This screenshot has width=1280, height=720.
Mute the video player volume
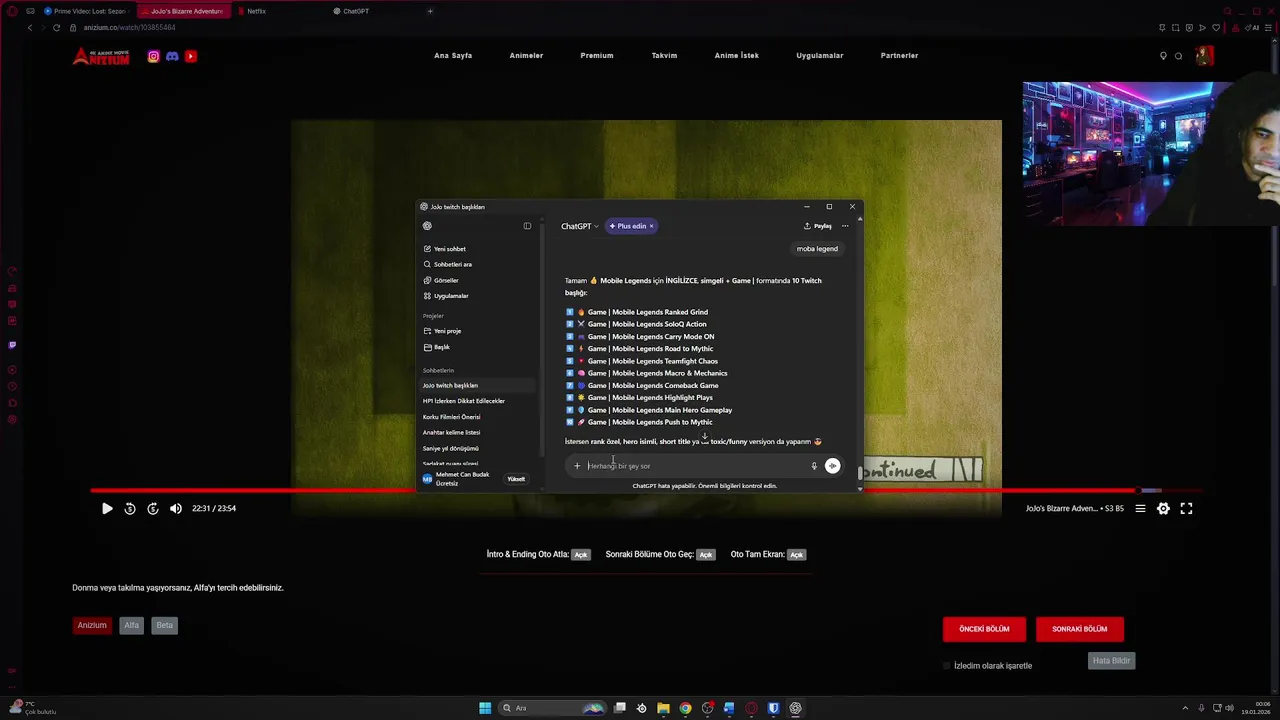click(176, 509)
